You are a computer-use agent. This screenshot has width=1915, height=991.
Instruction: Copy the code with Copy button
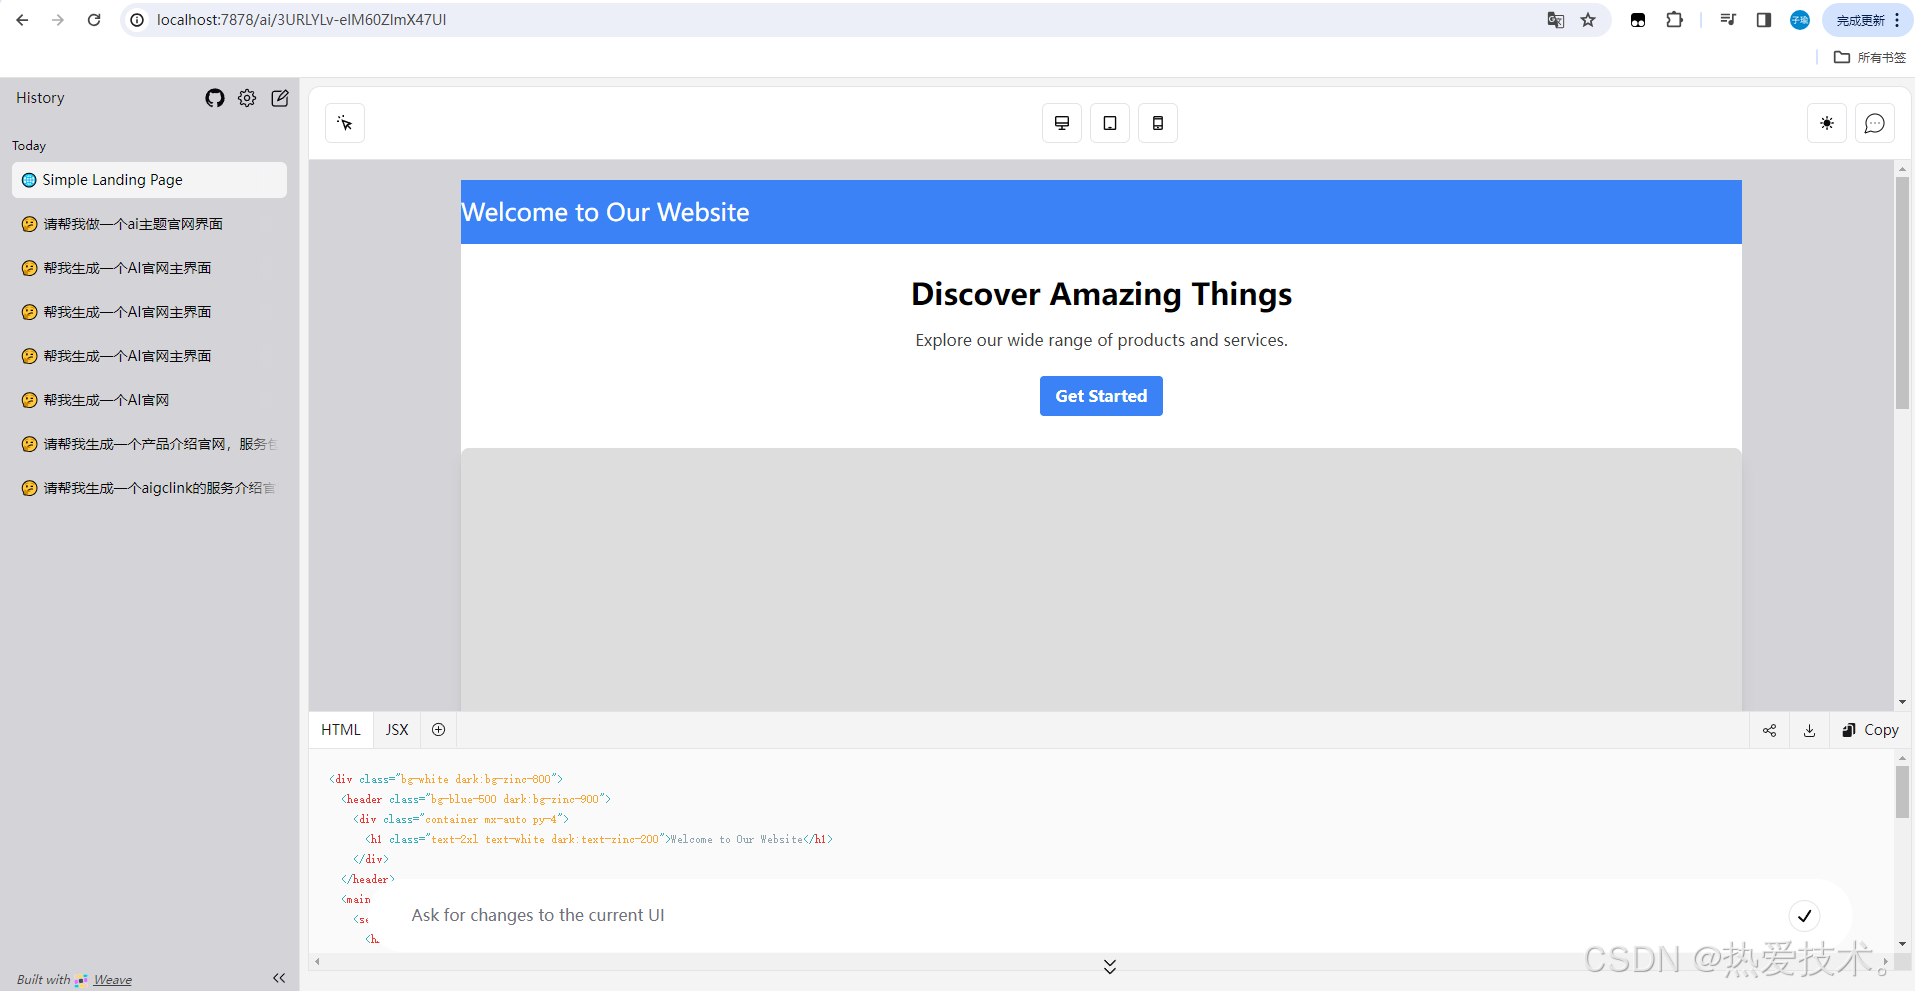1870,730
